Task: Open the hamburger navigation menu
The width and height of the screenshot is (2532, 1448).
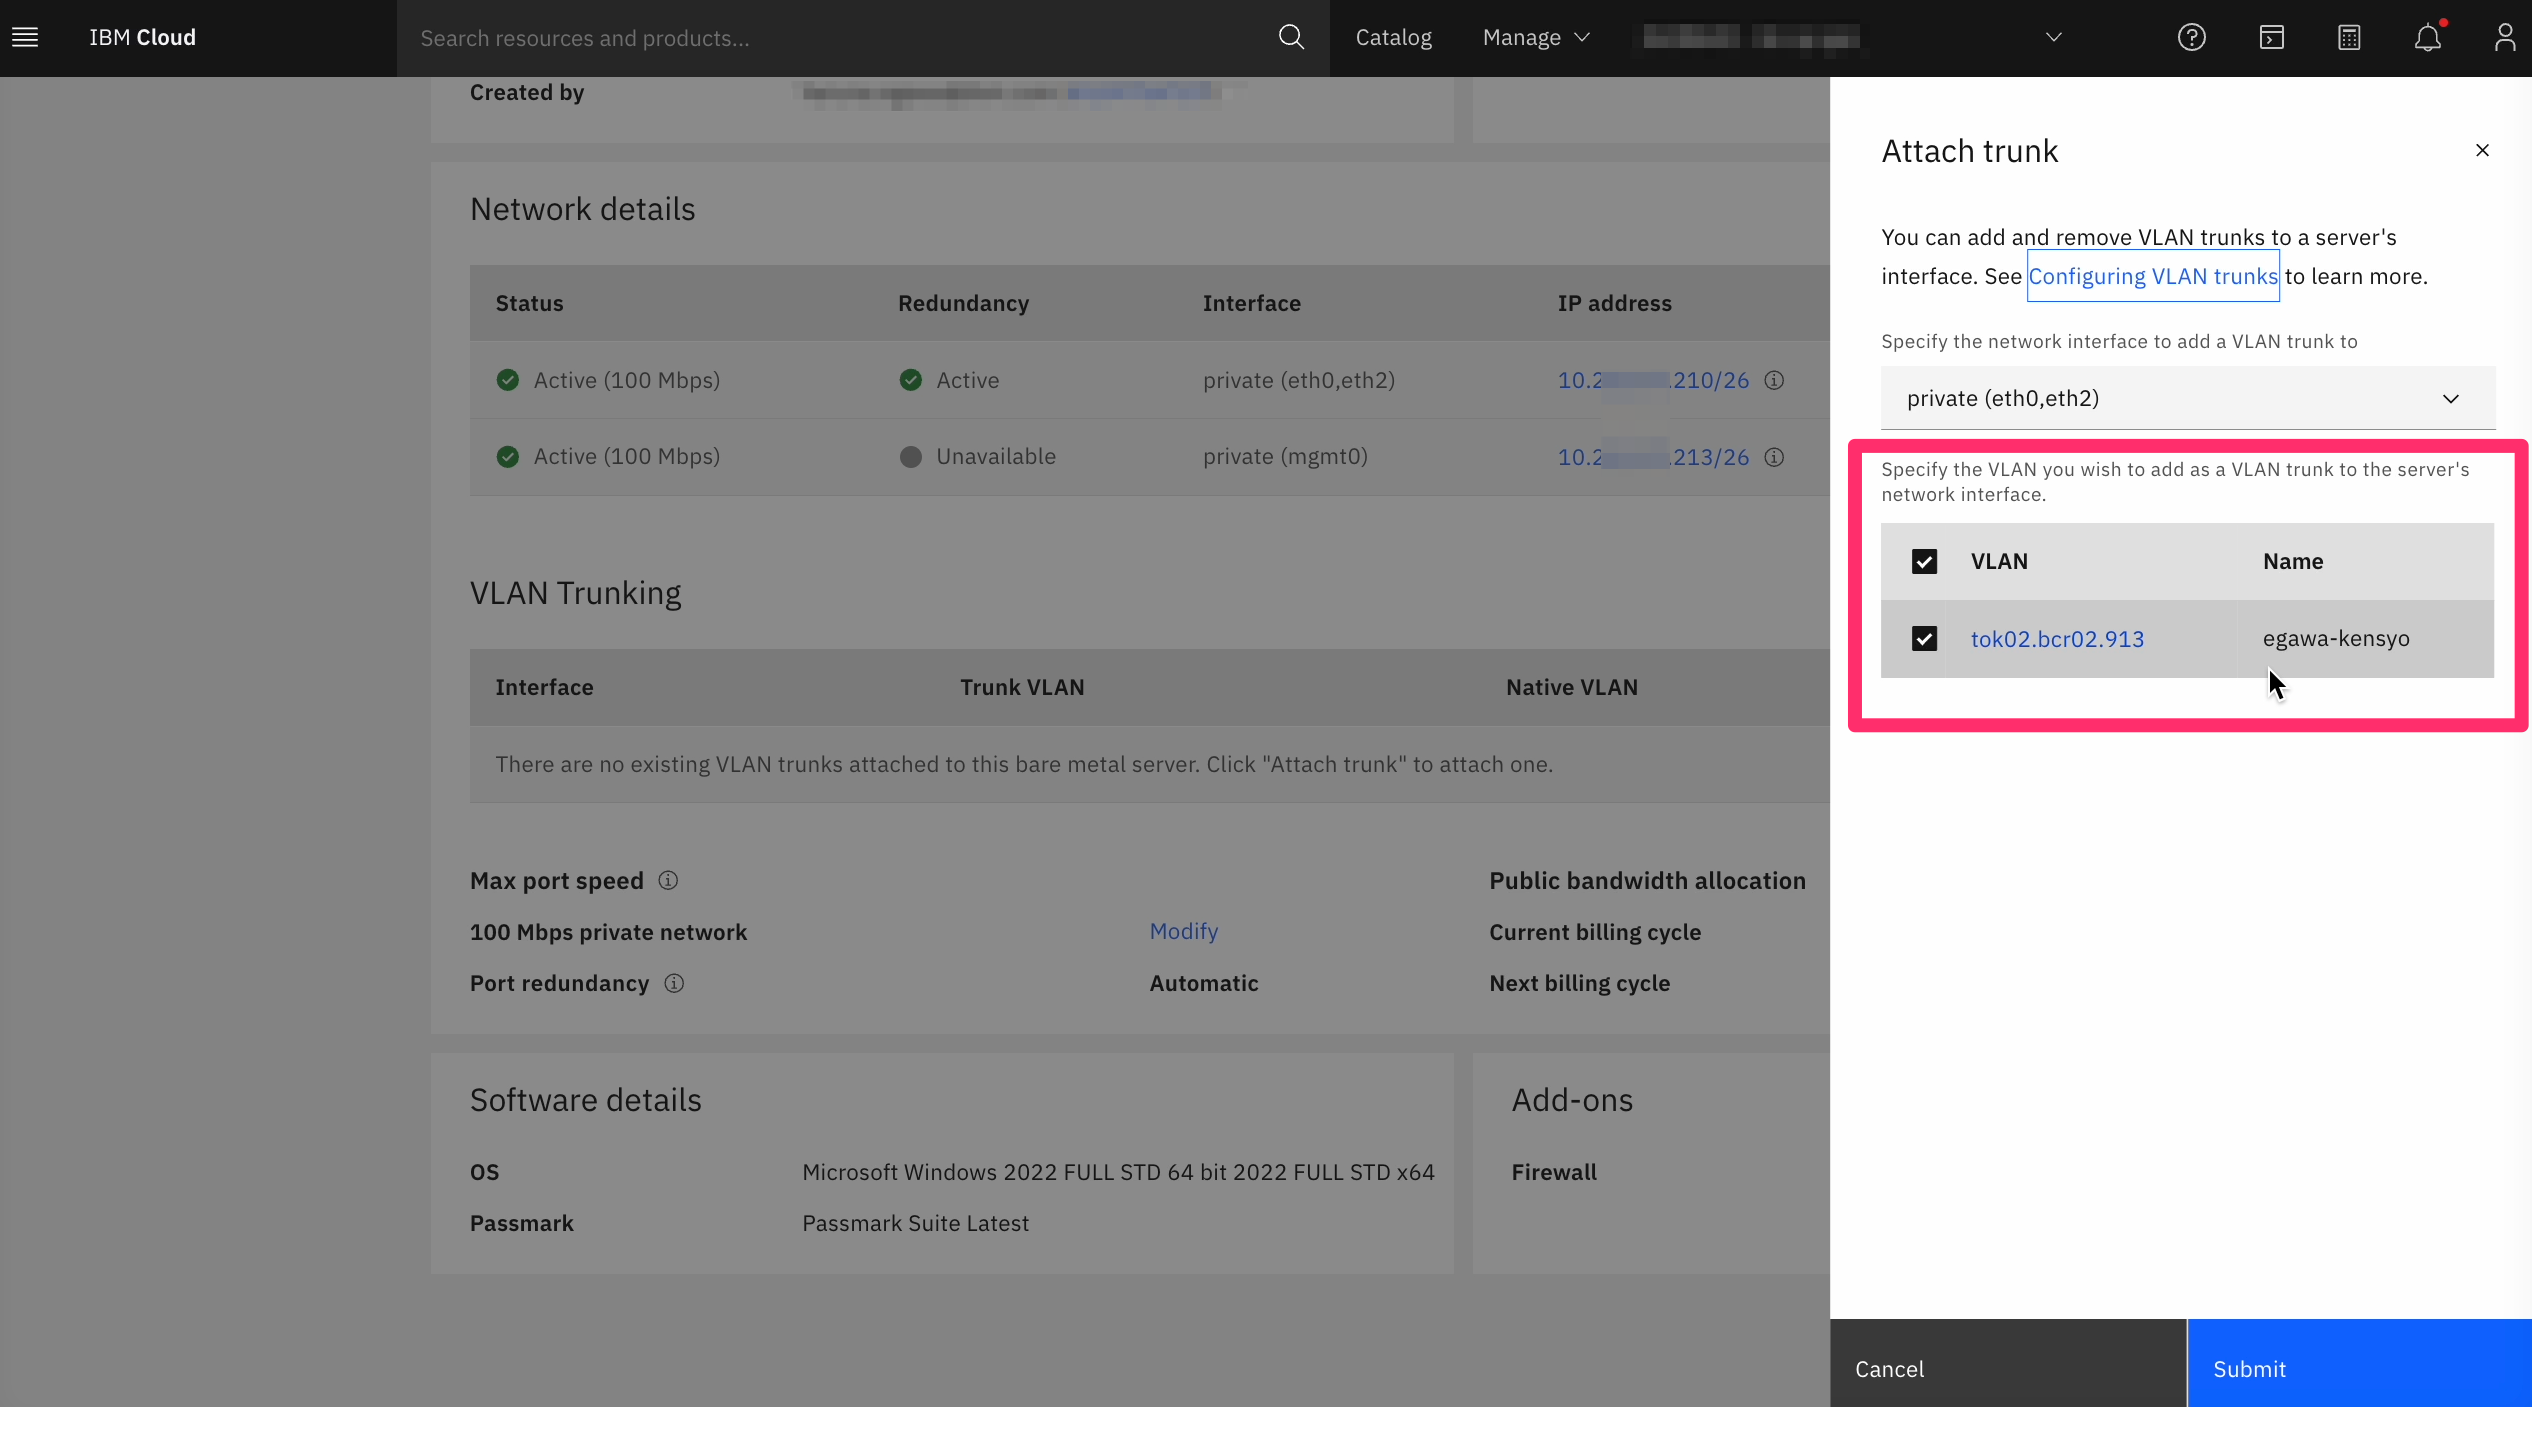Action: coord(25,38)
